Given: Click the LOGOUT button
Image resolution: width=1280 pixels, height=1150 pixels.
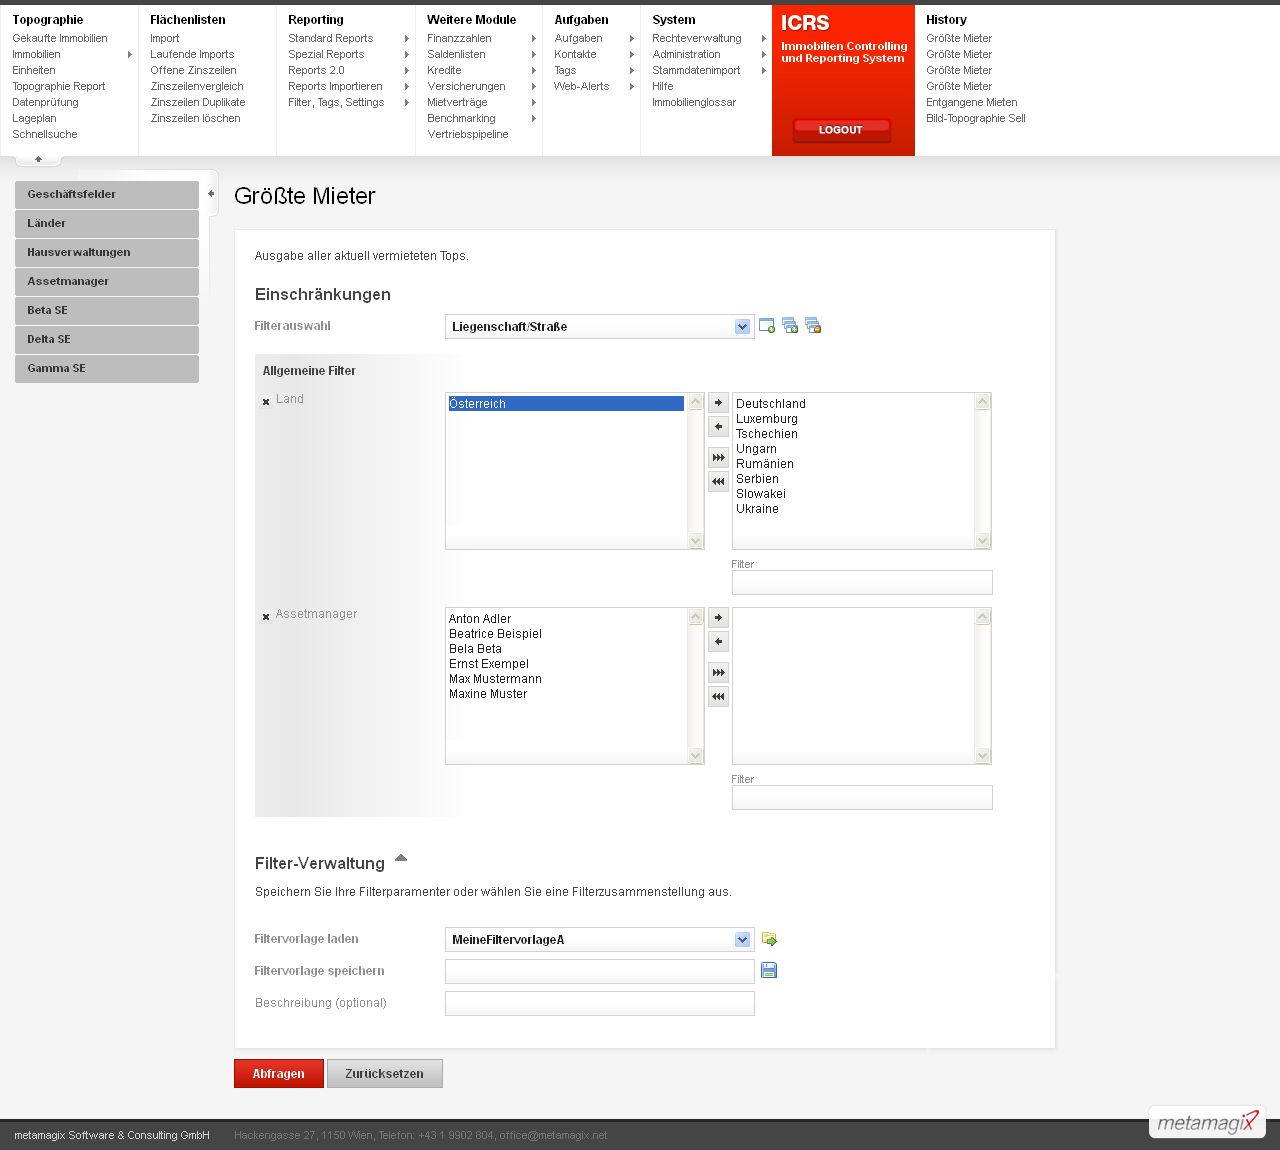Looking at the screenshot, I should click(841, 130).
